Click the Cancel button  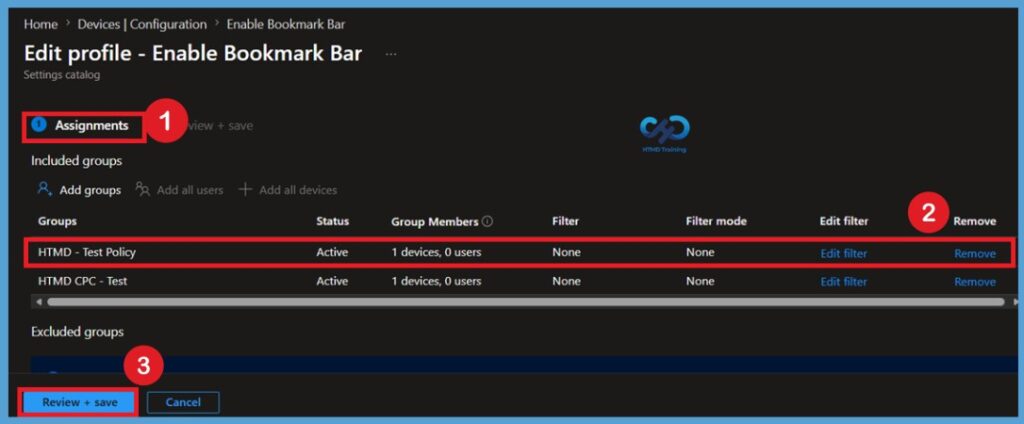point(183,402)
